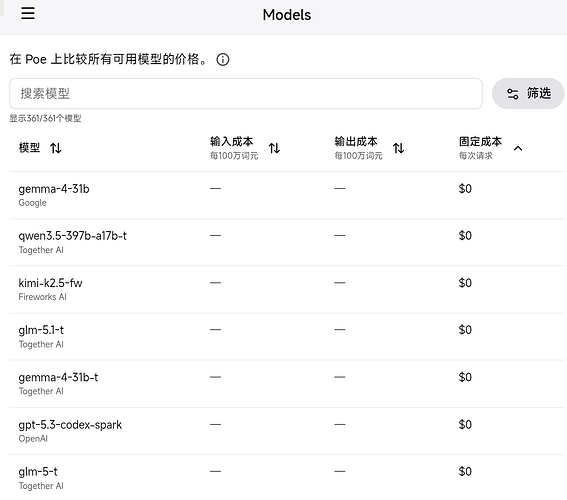Click Google provider under gemma-4-31b

33,203
